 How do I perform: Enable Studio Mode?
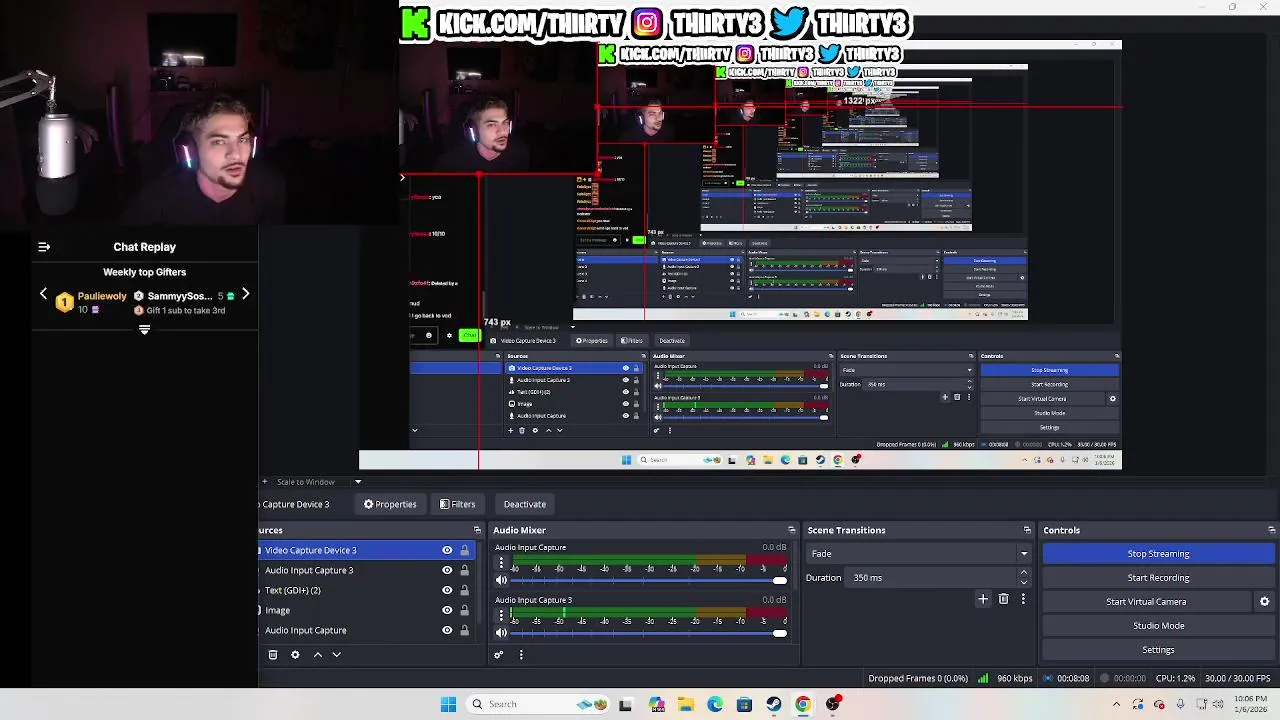(1158, 626)
